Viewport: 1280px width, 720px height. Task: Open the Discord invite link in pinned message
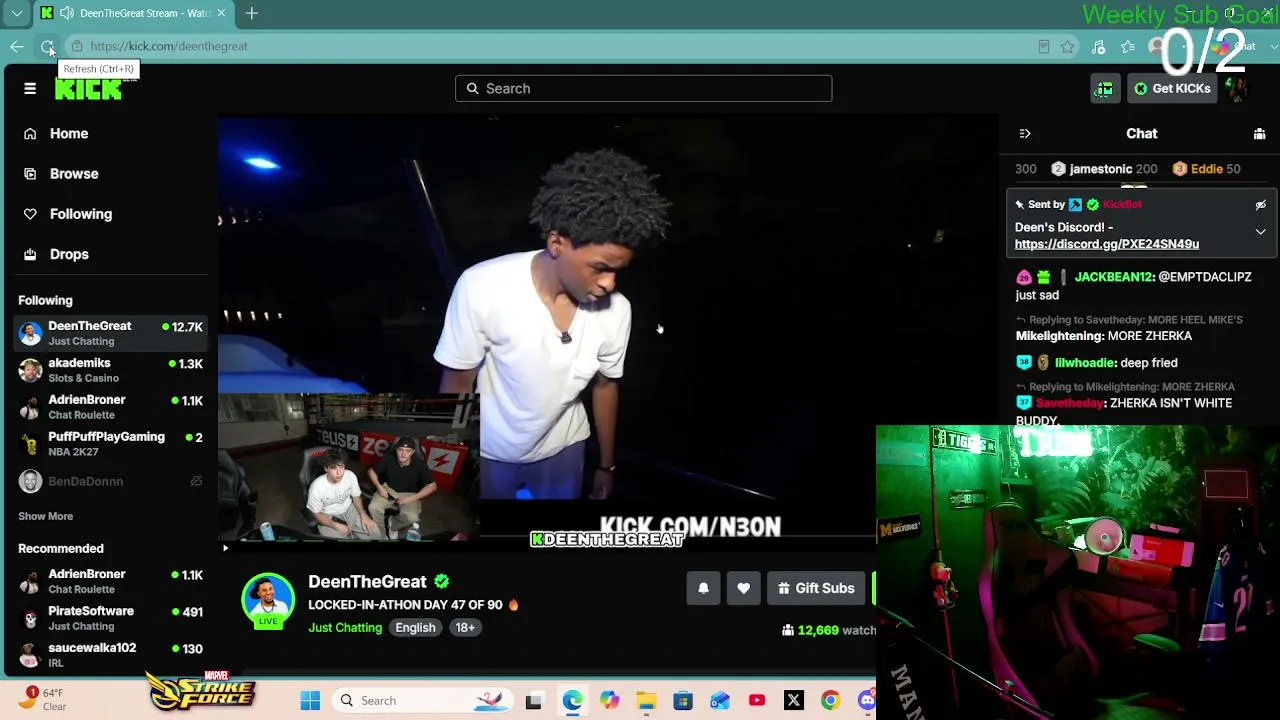1107,244
